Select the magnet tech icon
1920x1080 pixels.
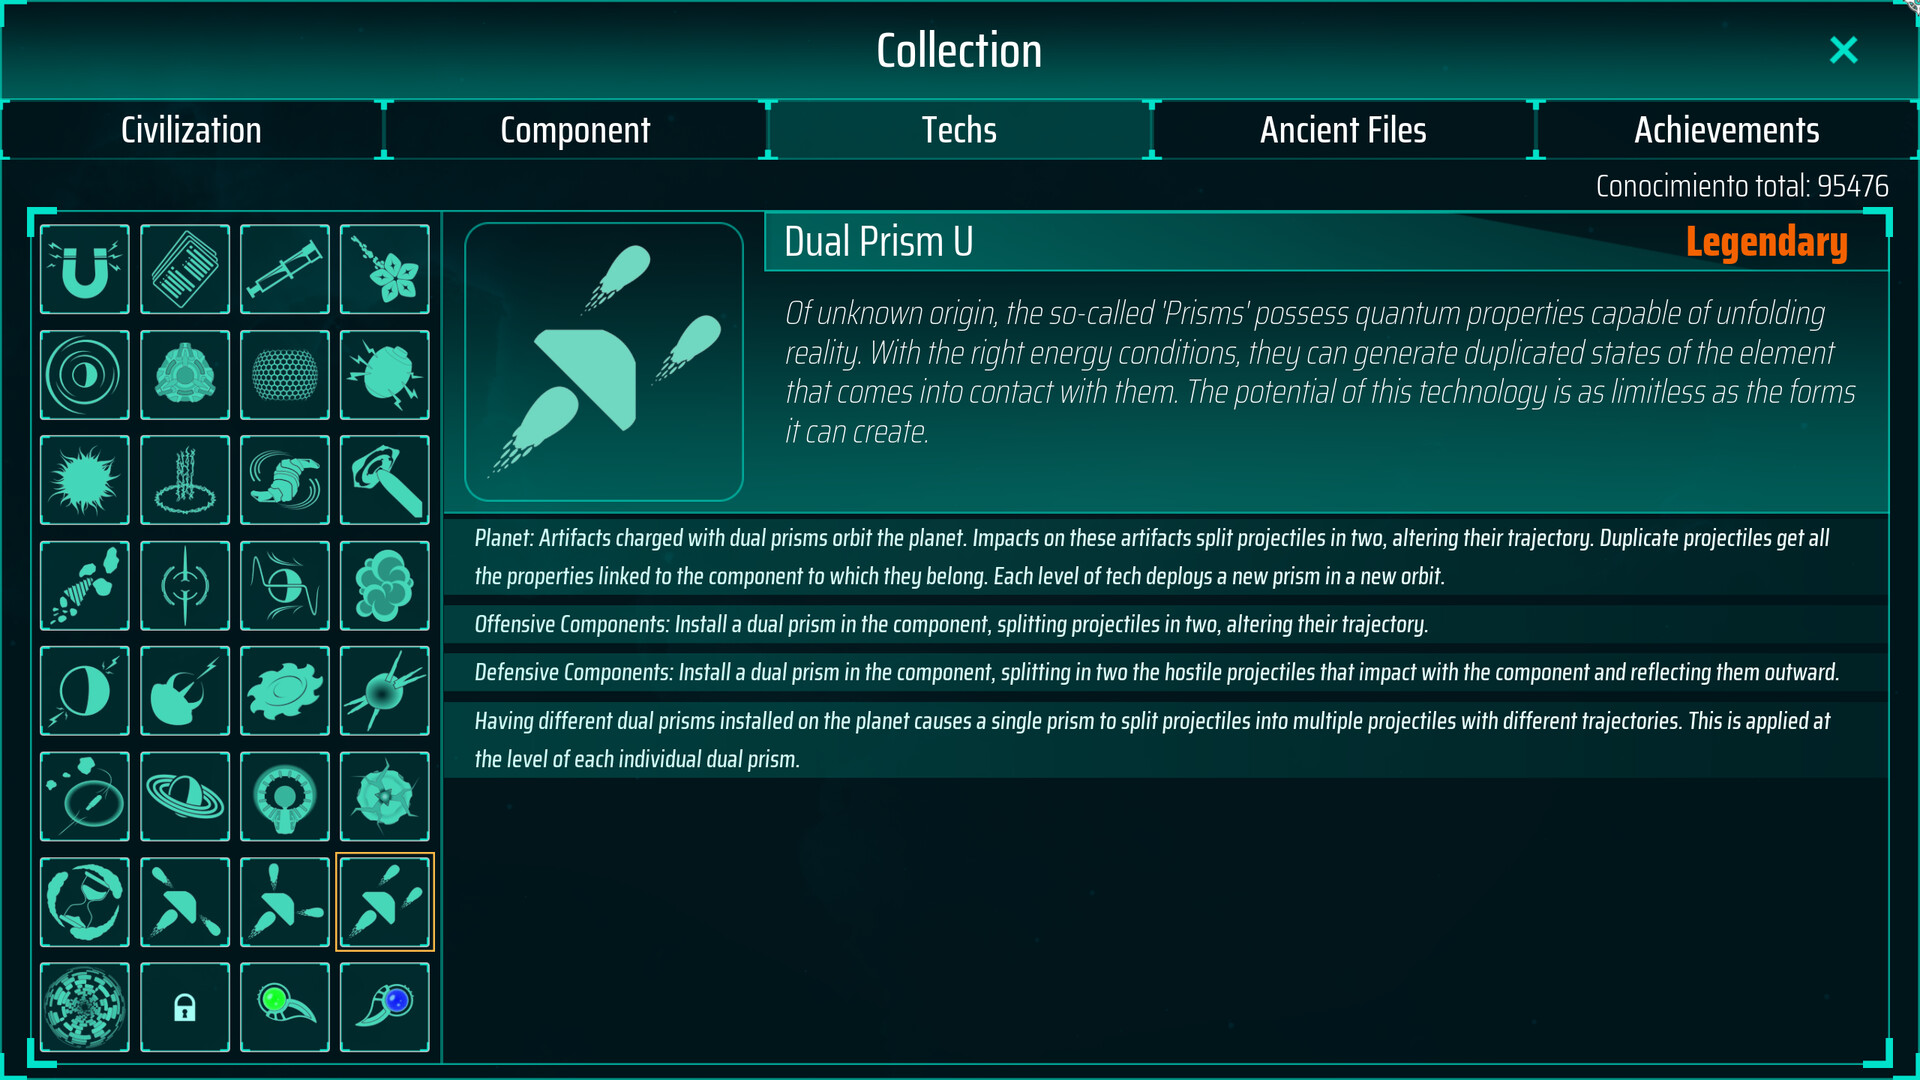[85, 269]
